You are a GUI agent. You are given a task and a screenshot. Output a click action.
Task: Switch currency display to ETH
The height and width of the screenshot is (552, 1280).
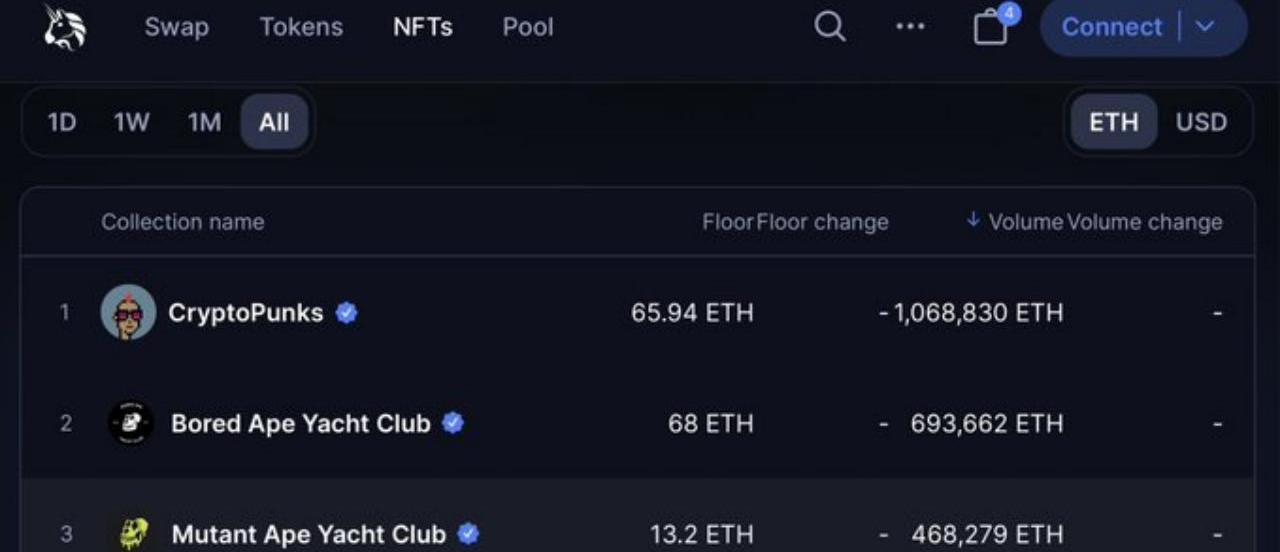tap(1114, 122)
